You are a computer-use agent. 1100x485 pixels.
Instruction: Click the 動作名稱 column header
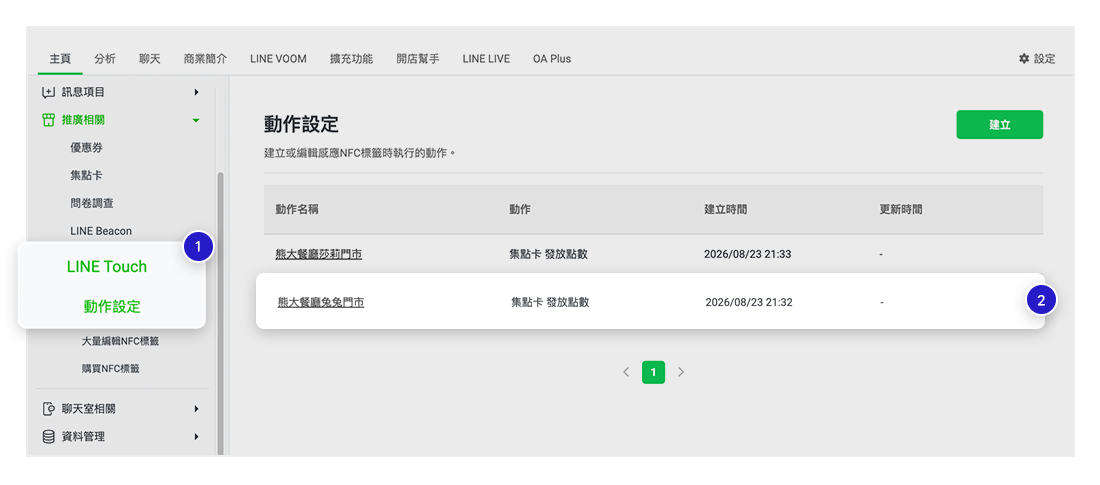click(x=298, y=209)
